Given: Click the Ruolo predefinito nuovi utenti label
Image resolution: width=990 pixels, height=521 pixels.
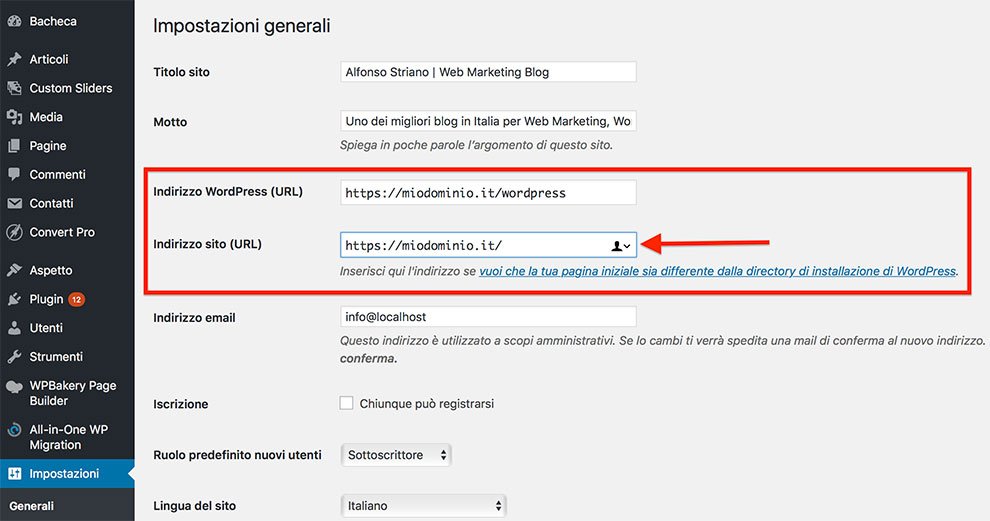Looking at the screenshot, I should pyautogui.click(x=237, y=455).
